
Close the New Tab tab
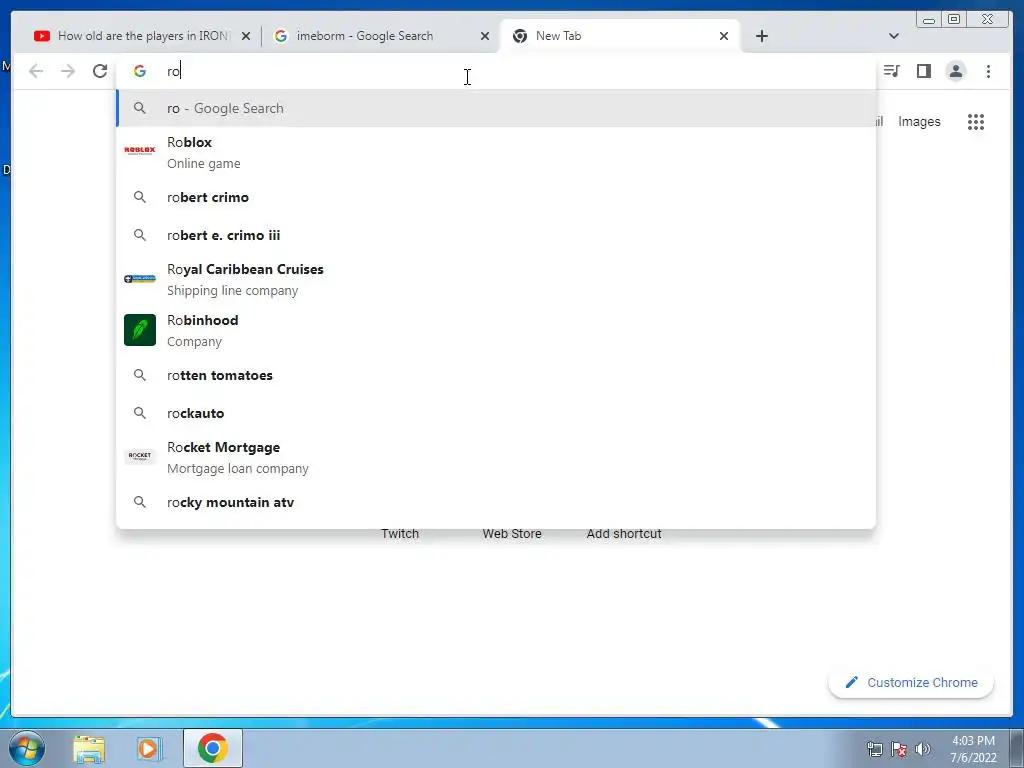pos(724,36)
